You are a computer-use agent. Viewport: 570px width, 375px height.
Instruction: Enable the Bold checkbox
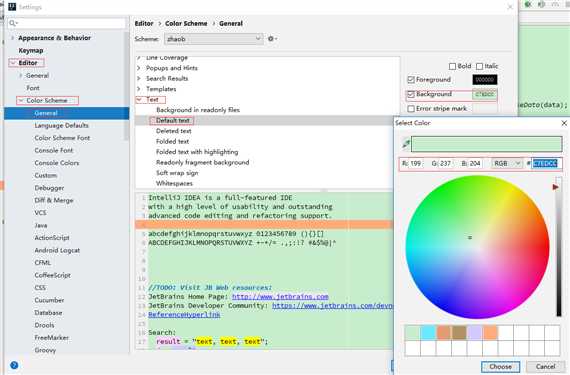tap(452, 66)
